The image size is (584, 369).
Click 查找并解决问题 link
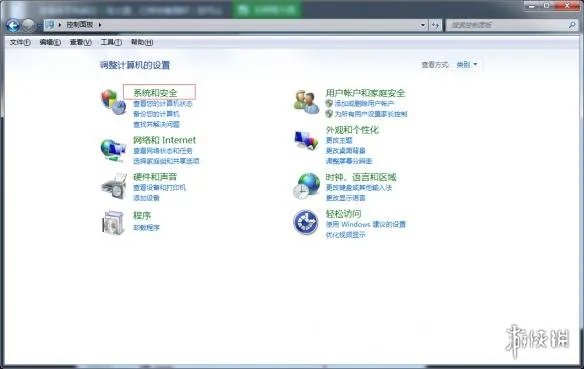156,124
